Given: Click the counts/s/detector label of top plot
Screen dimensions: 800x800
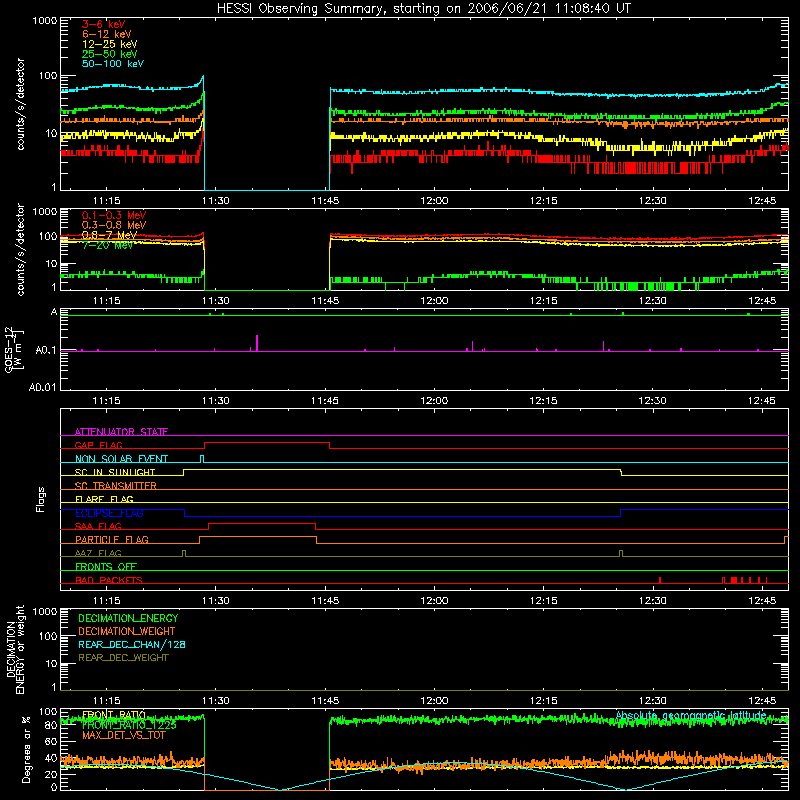Looking at the screenshot, I should click(20, 104).
